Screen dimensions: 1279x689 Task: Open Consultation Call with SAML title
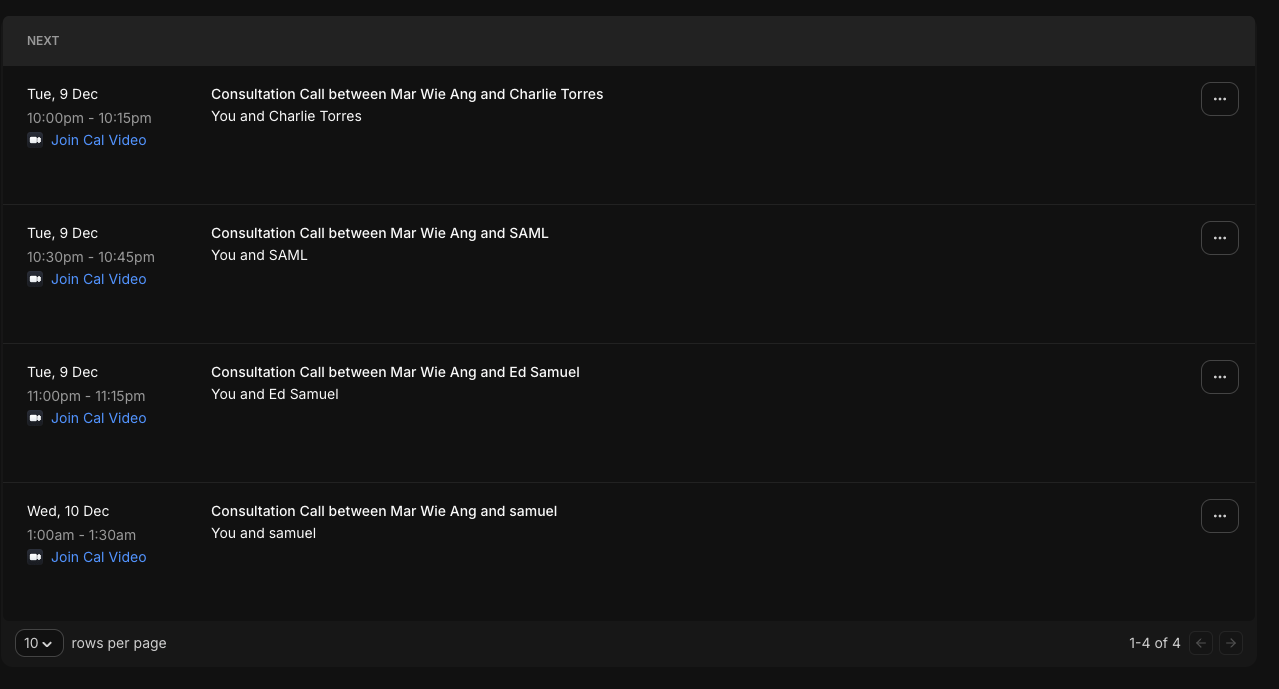point(379,233)
